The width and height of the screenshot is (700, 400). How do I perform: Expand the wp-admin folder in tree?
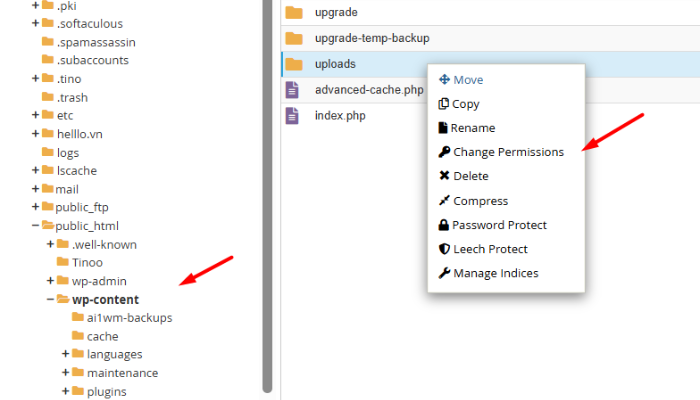click(50, 281)
